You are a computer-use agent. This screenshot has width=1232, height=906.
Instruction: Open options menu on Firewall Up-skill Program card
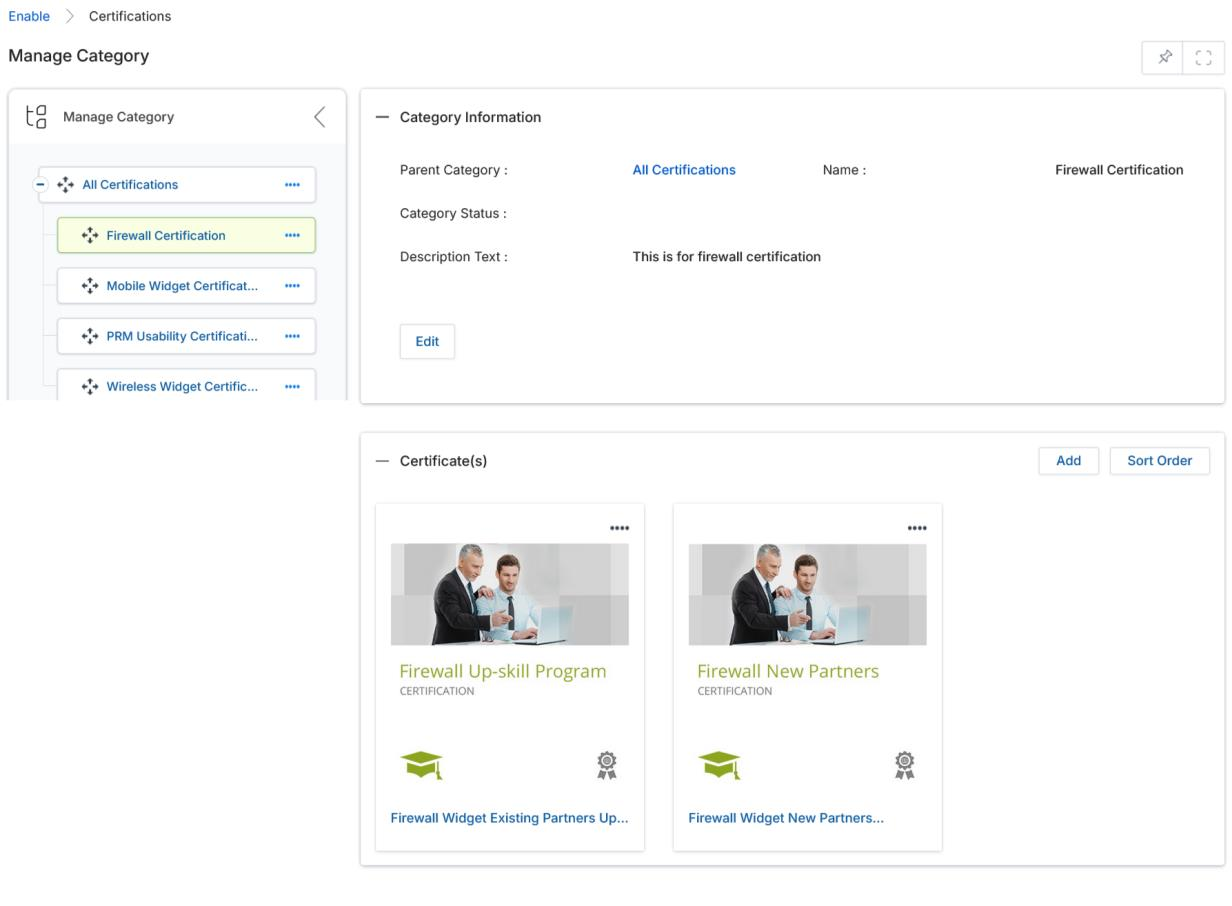(x=619, y=528)
